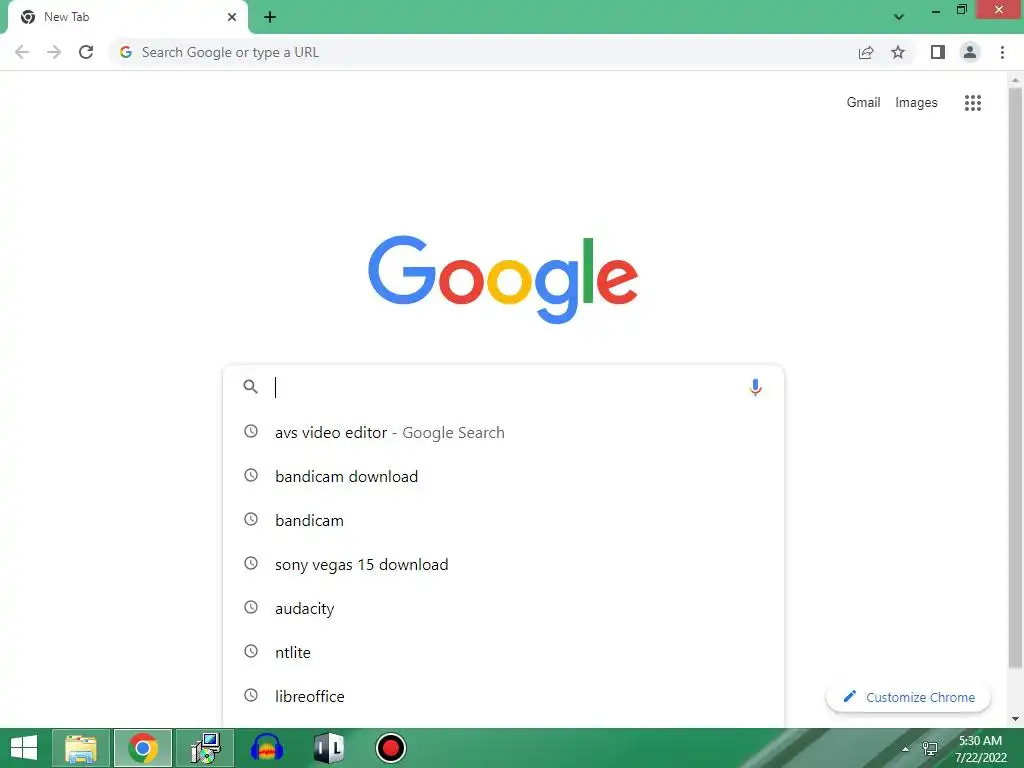Open the Windows Start button
The image size is (1024, 768).
click(24, 748)
